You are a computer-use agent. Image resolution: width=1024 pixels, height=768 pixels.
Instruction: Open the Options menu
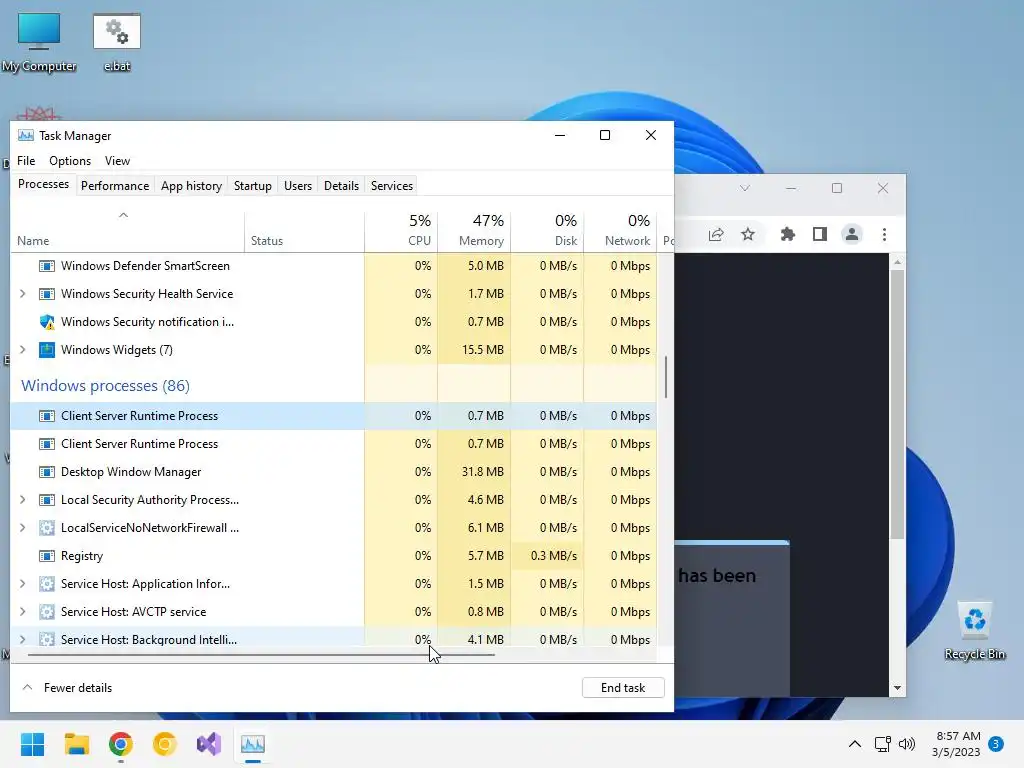click(x=70, y=161)
